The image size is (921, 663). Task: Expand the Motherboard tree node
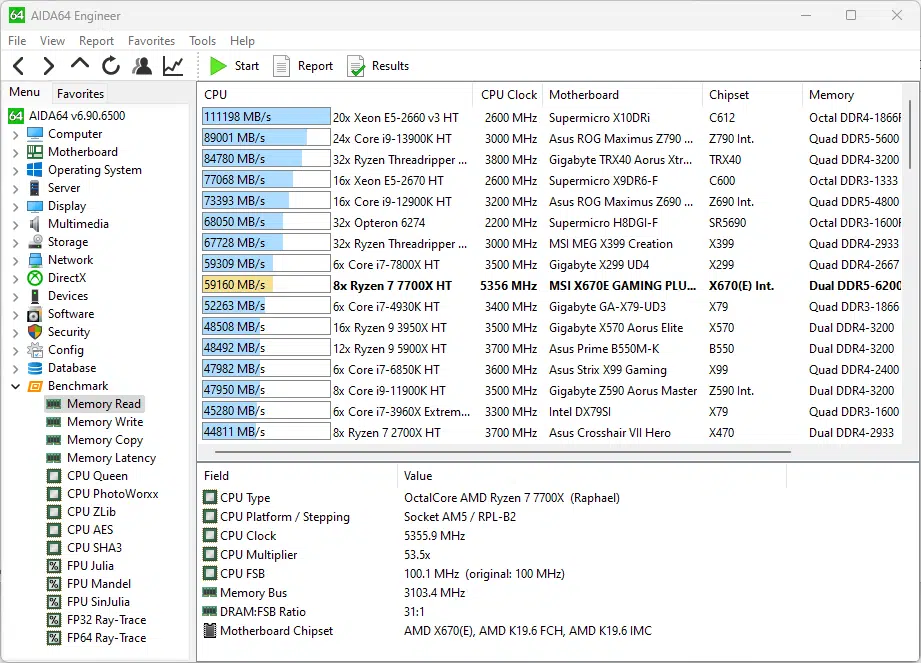coord(15,152)
